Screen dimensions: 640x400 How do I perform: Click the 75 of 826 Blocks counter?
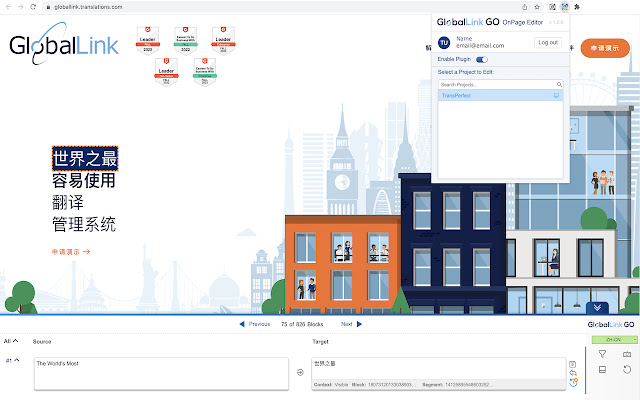coord(302,324)
